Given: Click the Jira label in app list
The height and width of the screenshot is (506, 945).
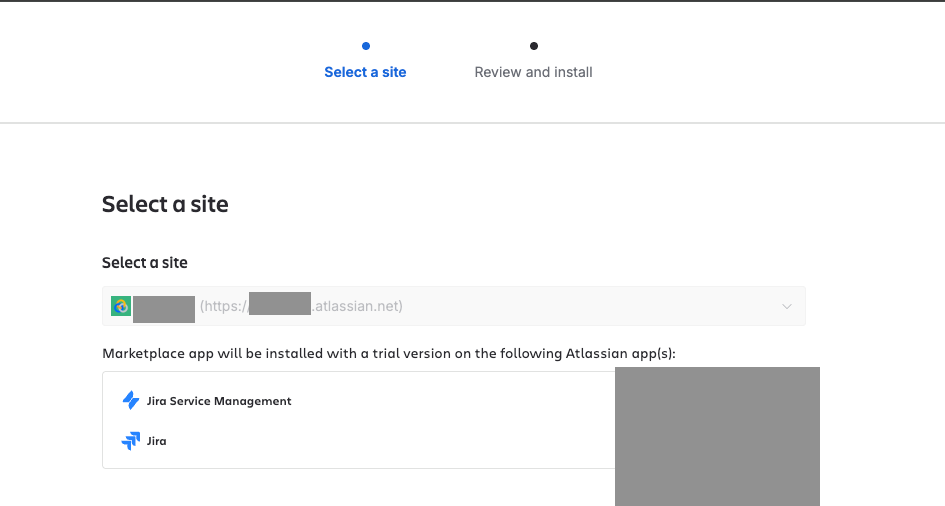Looking at the screenshot, I should [x=157, y=441].
